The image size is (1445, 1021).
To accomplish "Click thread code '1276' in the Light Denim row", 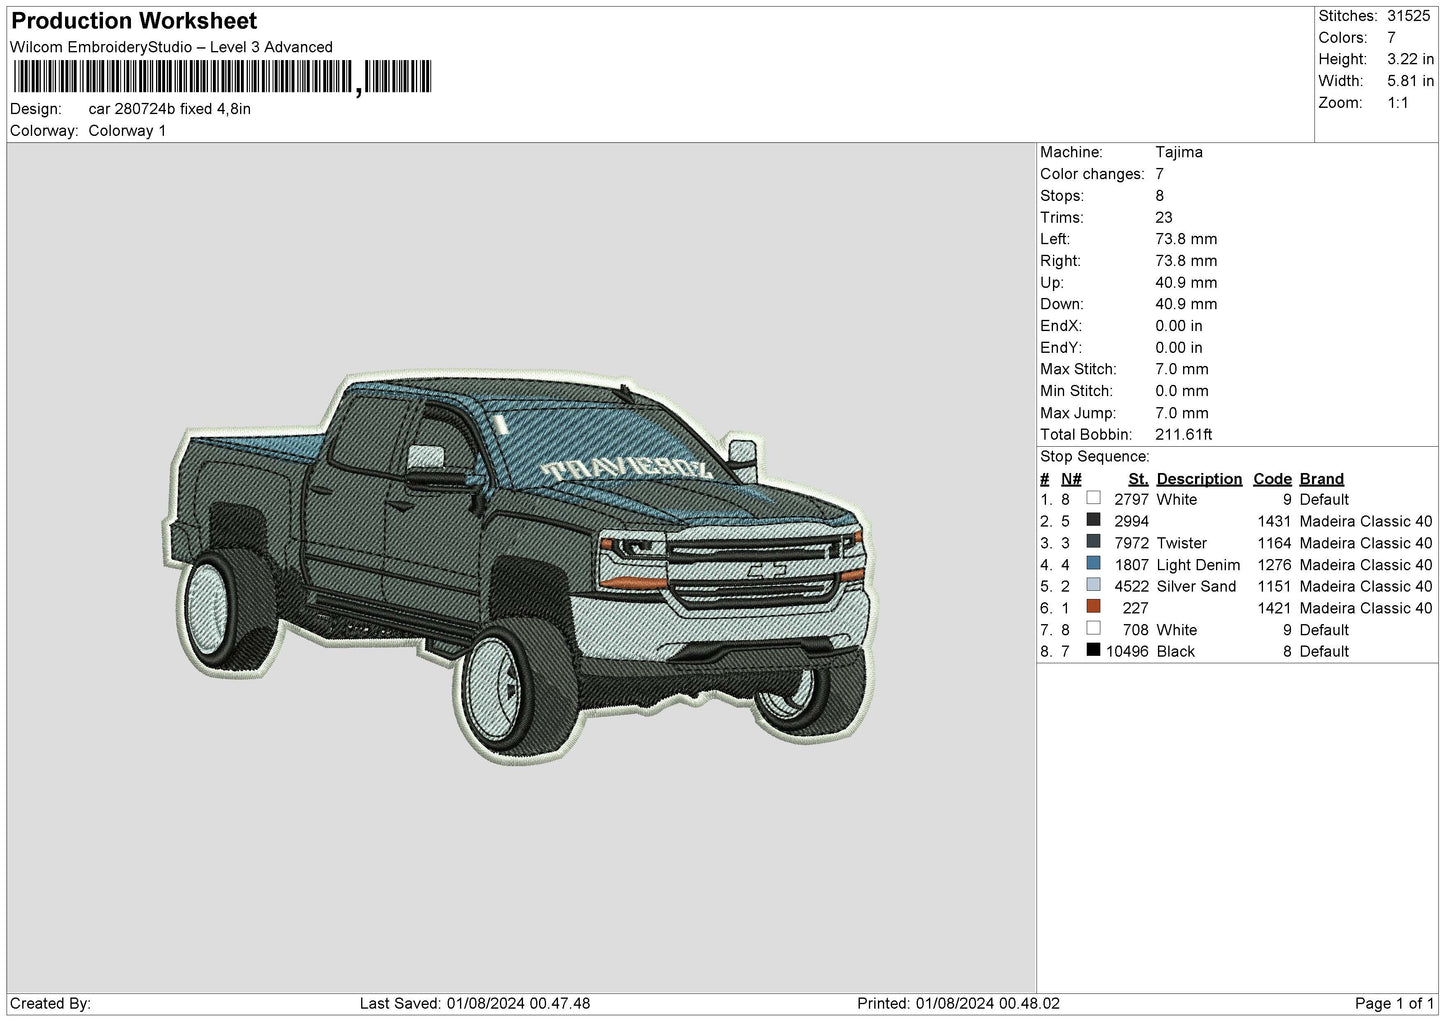I will (x=1274, y=565).
